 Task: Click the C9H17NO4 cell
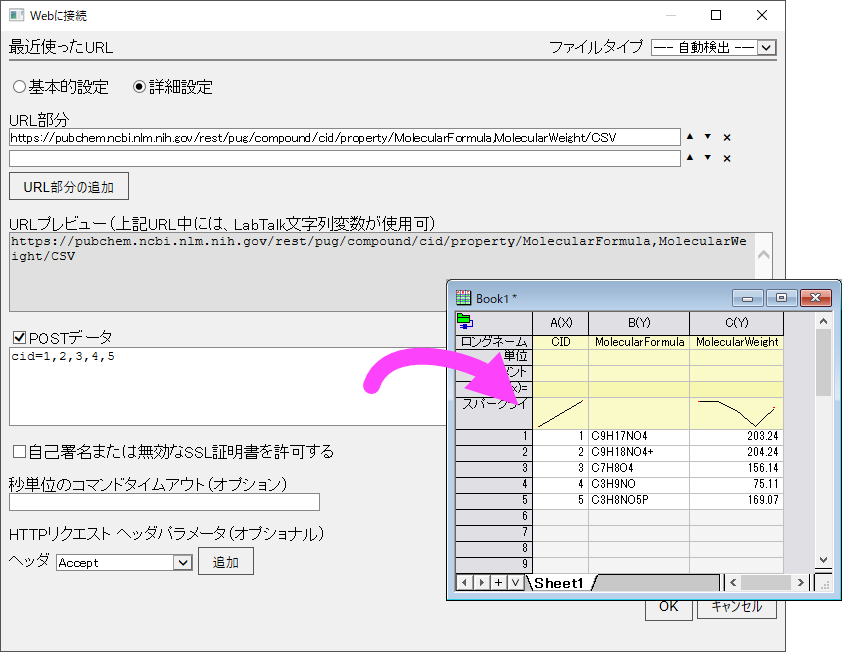click(639, 436)
